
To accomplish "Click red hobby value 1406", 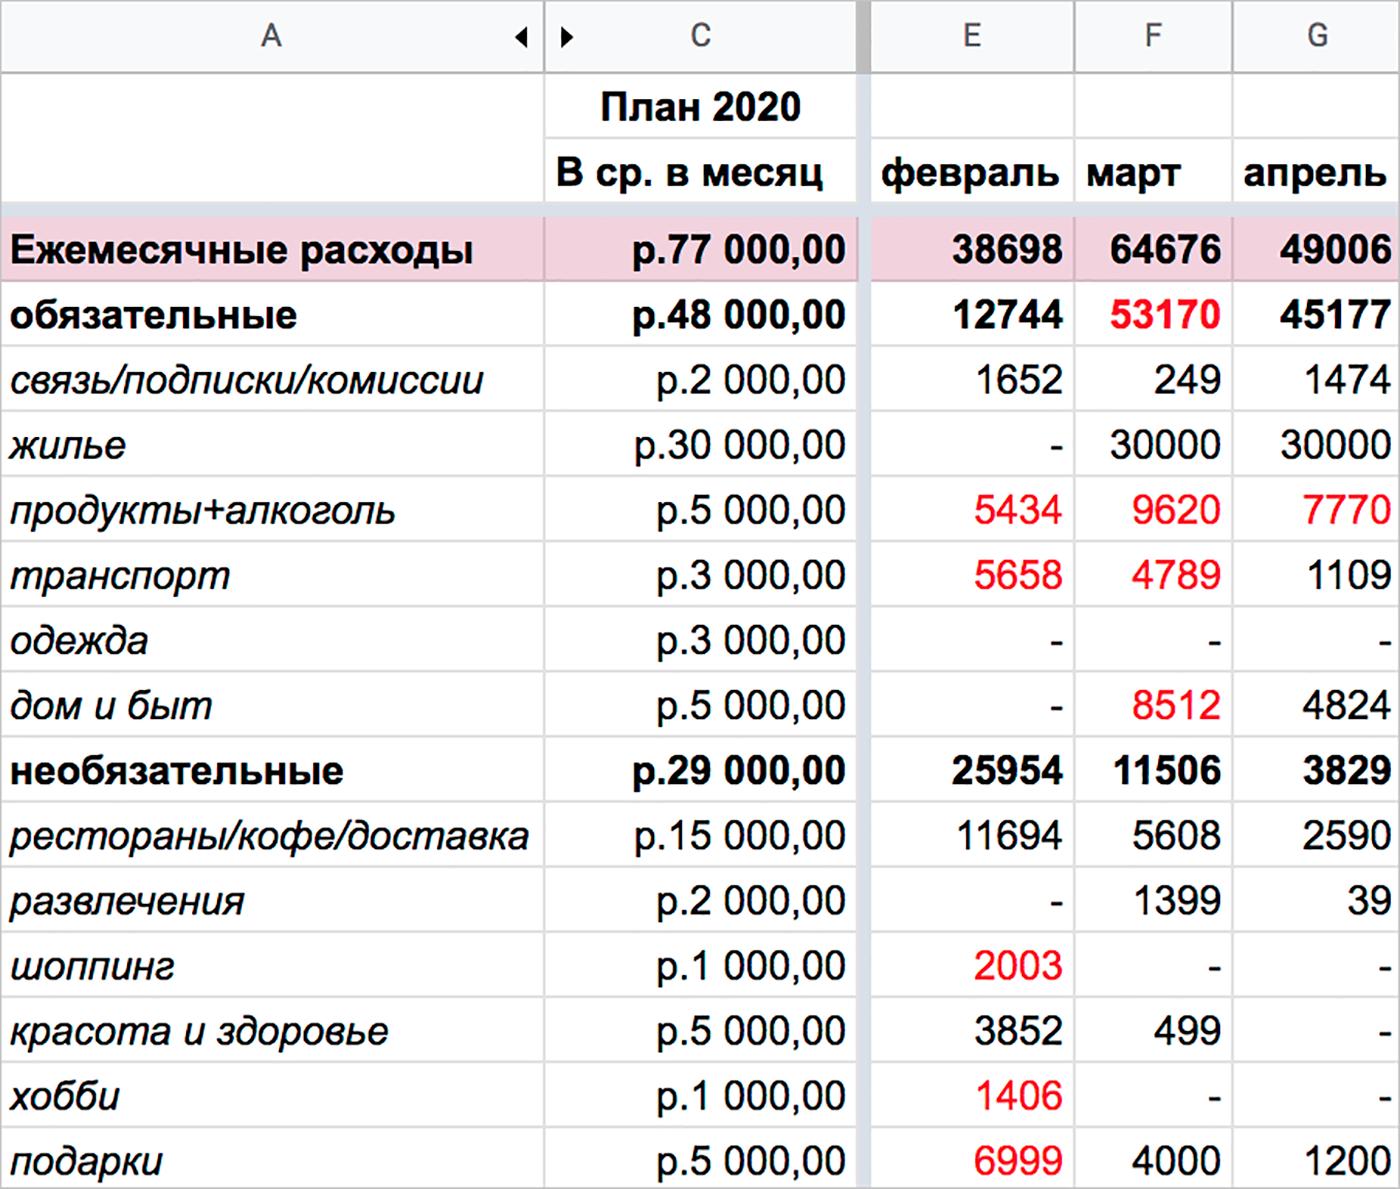I will coord(1019,1096).
